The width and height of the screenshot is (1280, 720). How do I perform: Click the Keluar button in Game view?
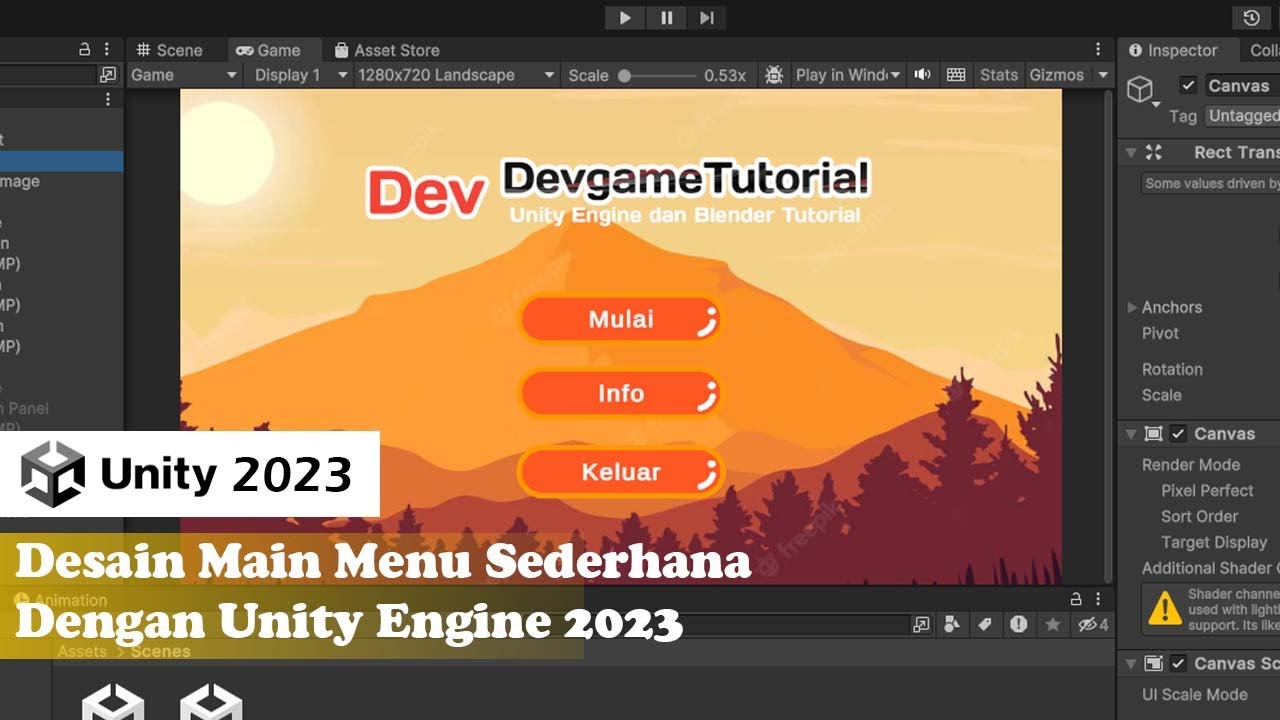tap(620, 472)
